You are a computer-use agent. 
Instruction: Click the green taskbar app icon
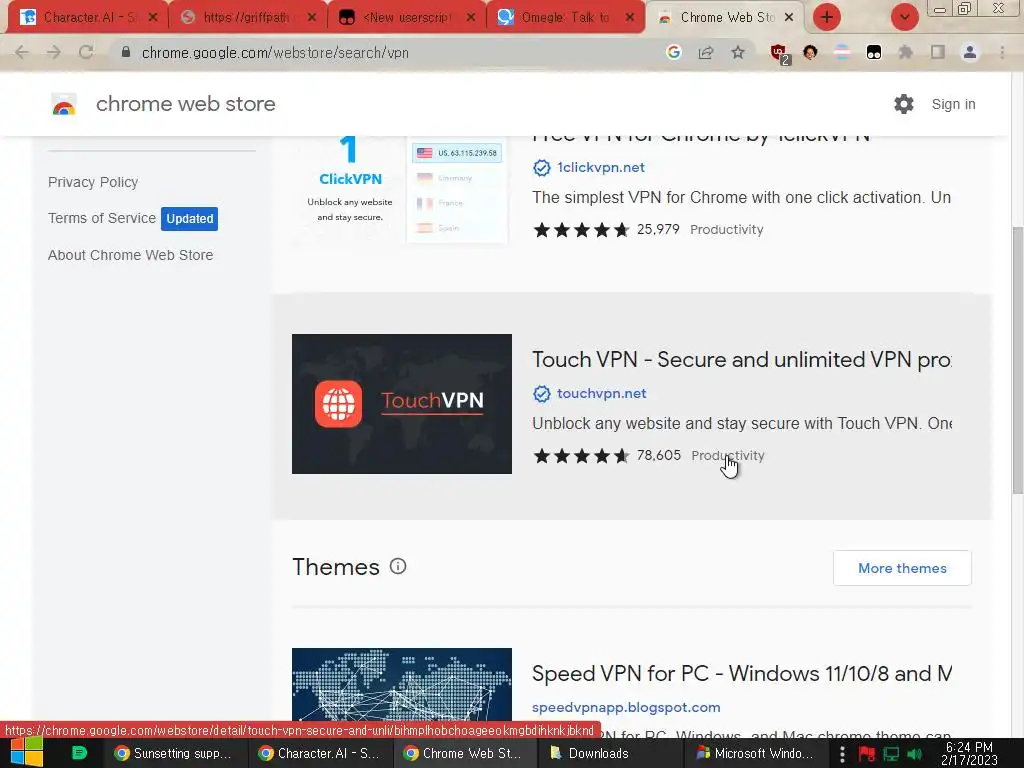click(x=79, y=753)
